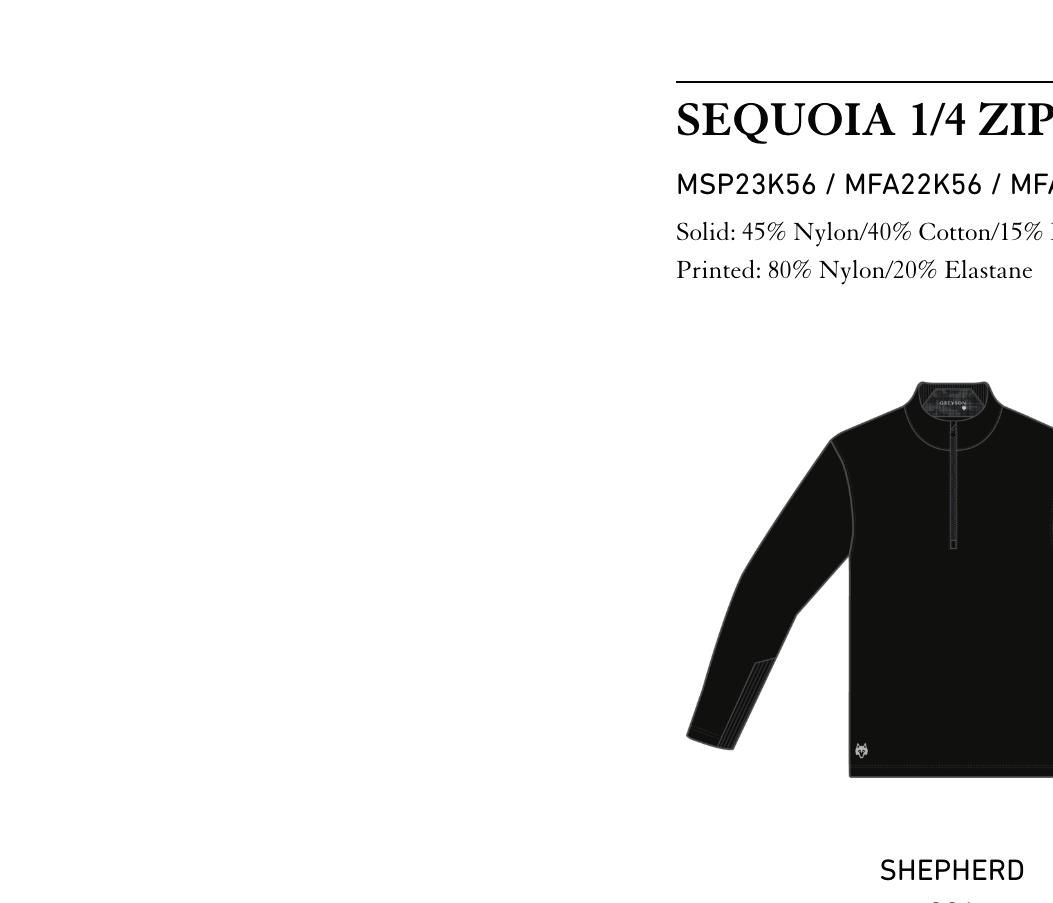Click the zipper pull at the collar
The image size is (1053, 903).
(952, 430)
